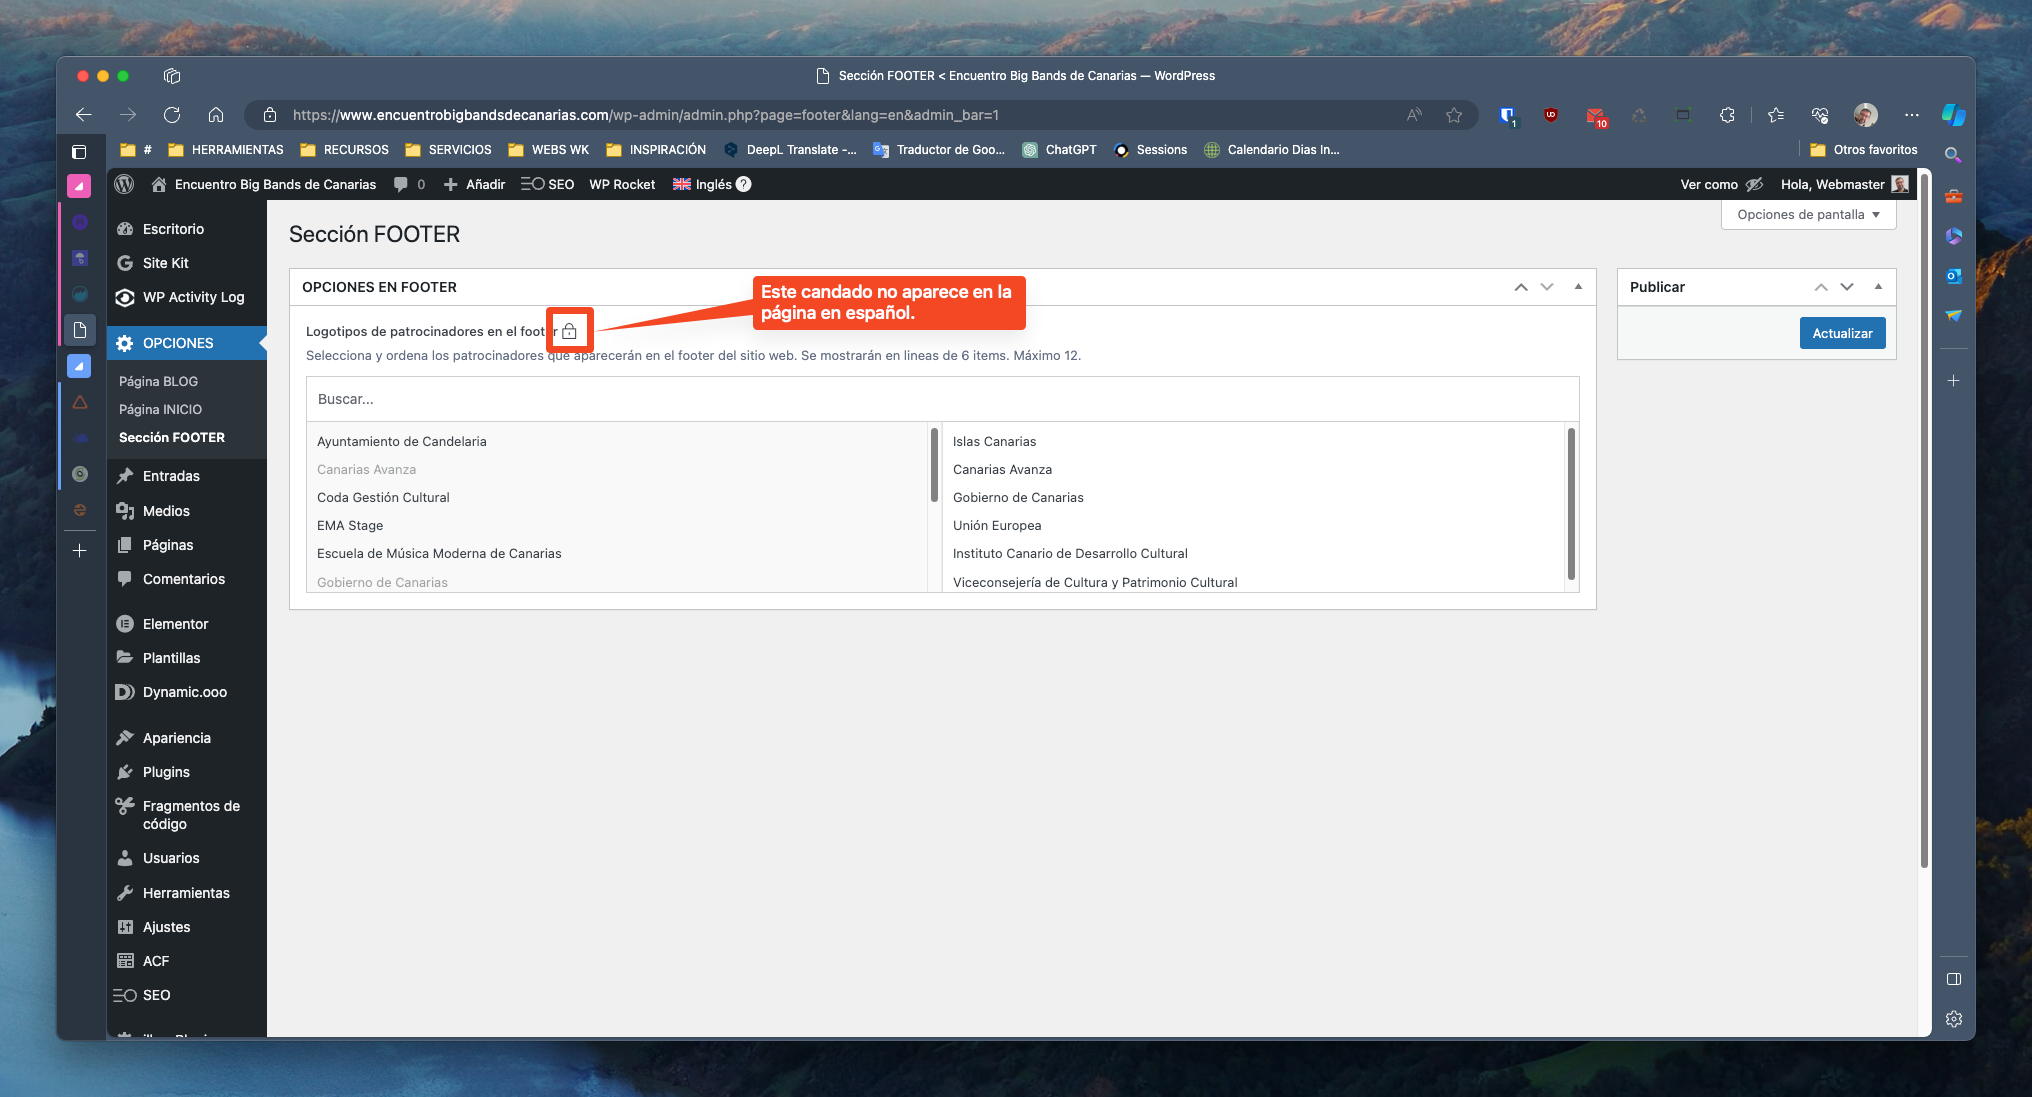The width and height of the screenshot is (2032, 1097).
Task: Expand Opciones de pantalla dropdown
Action: [1808, 215]
